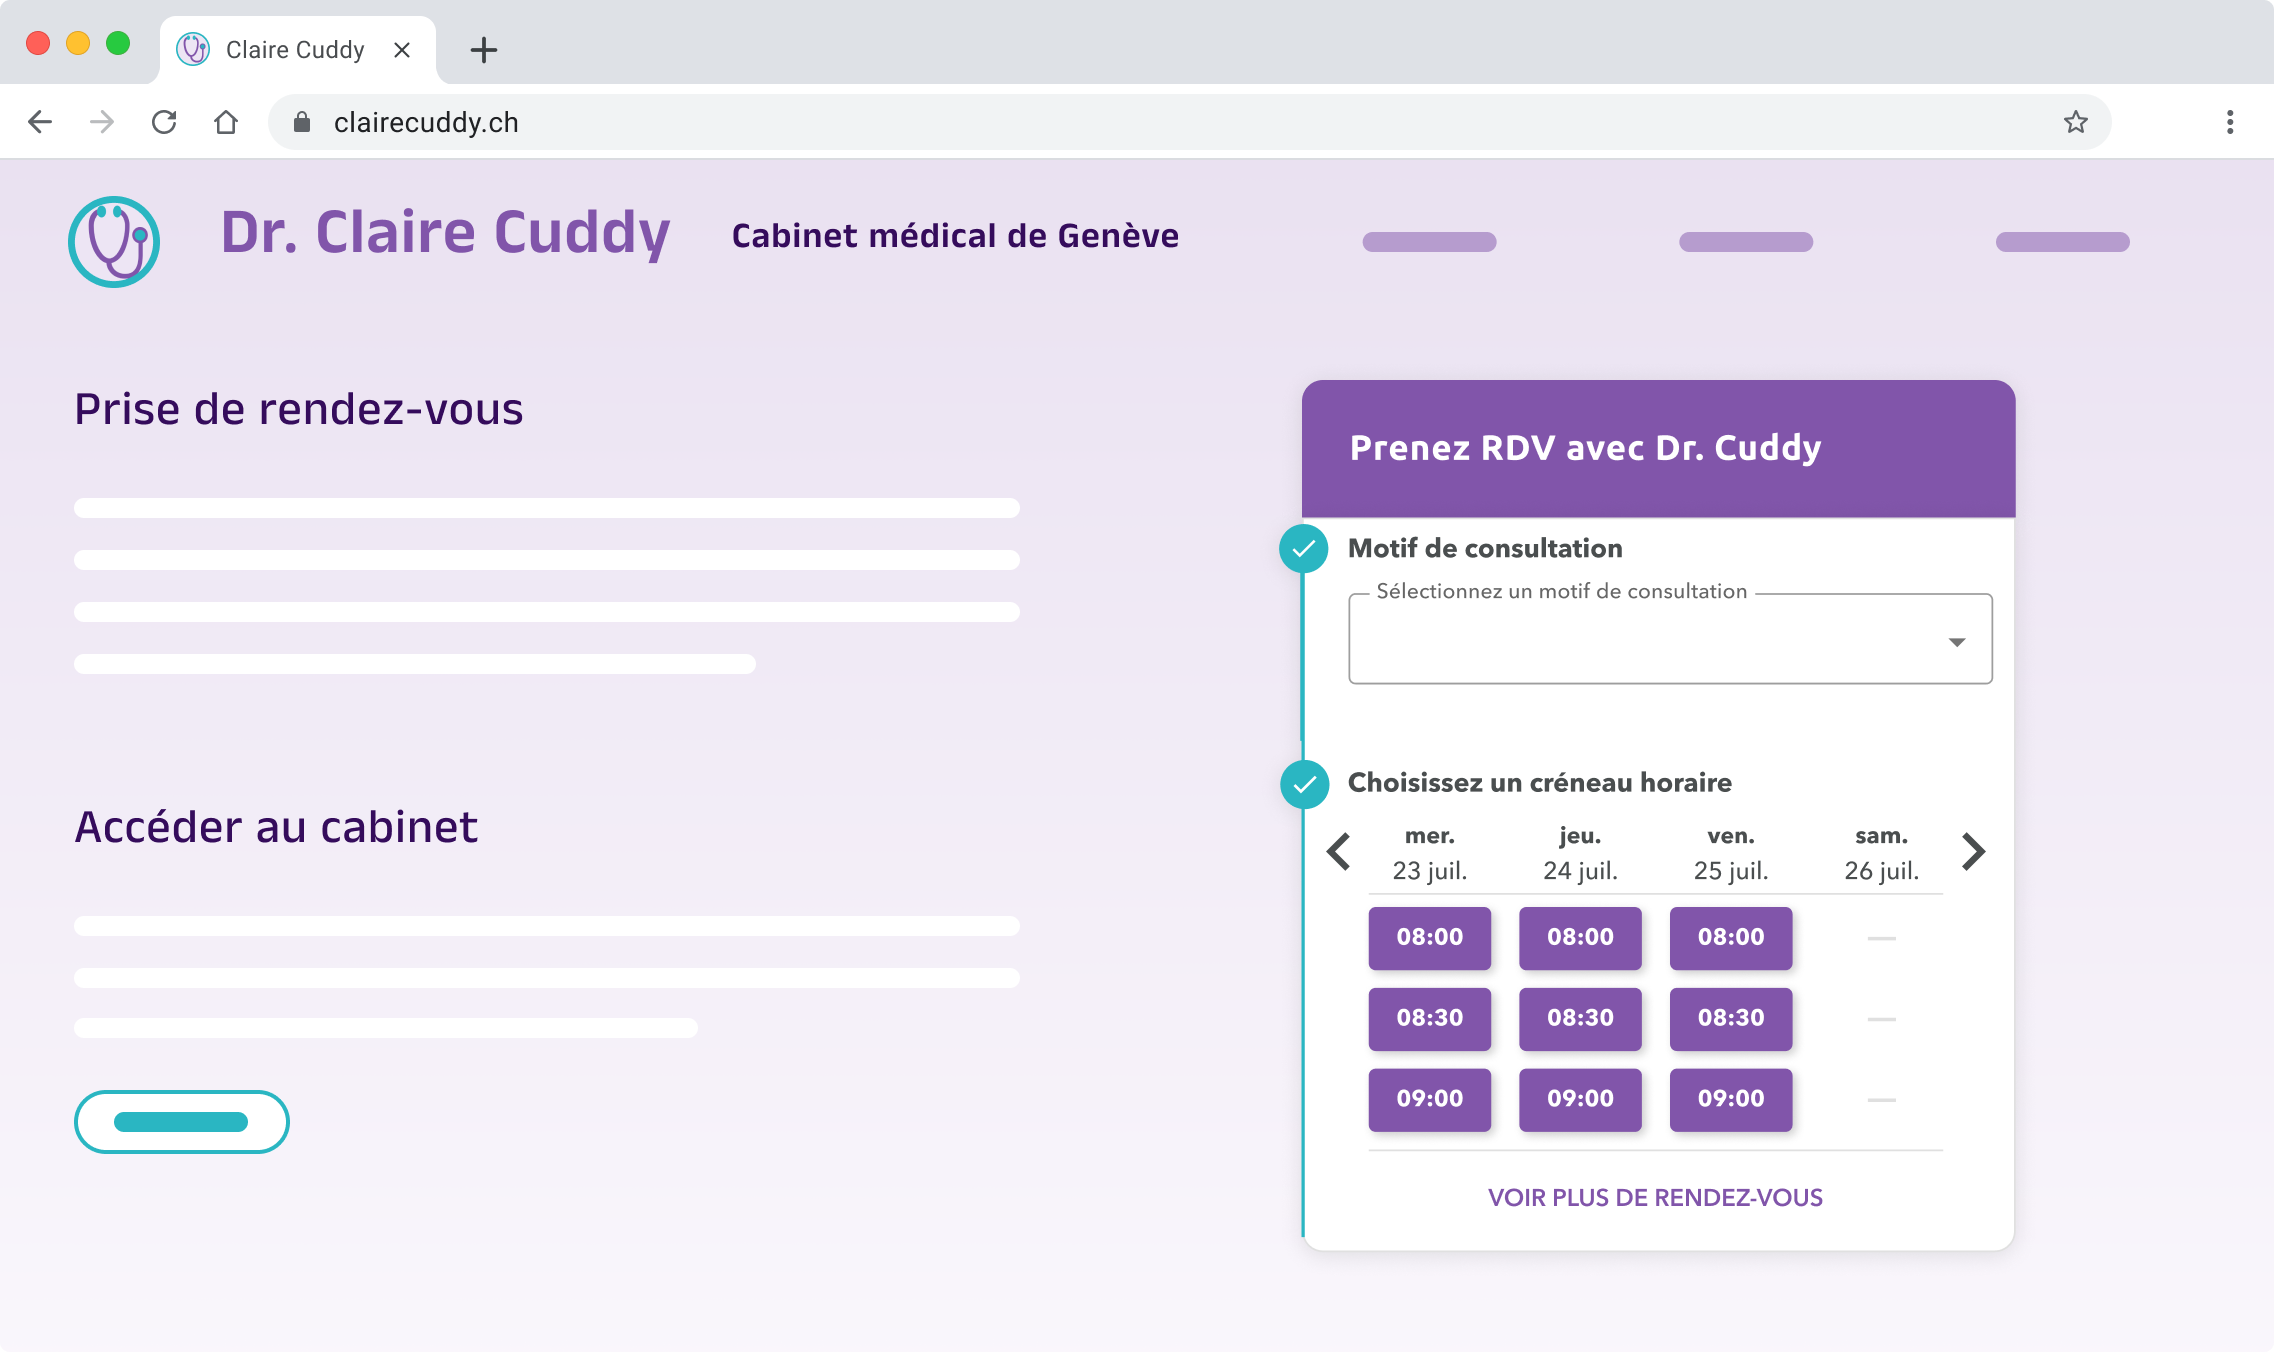Screen dimensions: 2274x1352
Task: Reload the page
Action: point(164,122)
